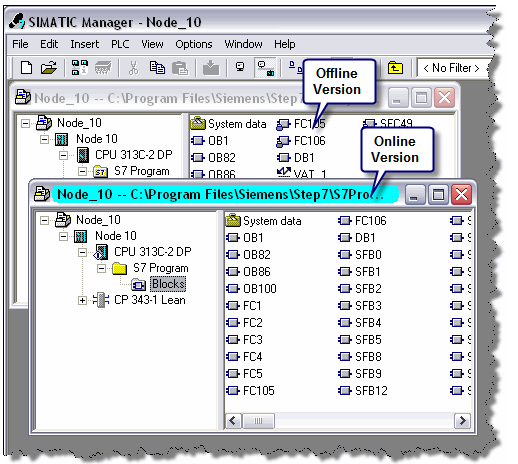Open the Insert menu
The width and height of the screenshot is (518, 464).
coord(85,44)
